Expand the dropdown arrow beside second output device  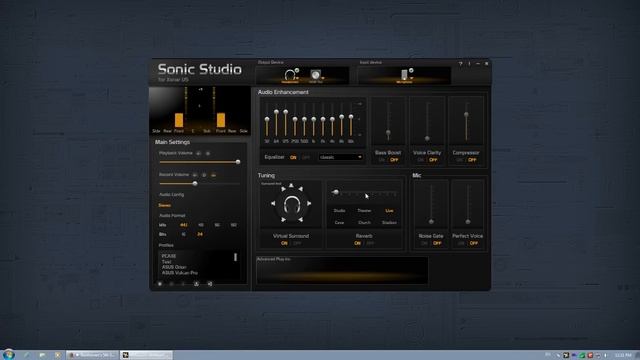coord(322,78)
